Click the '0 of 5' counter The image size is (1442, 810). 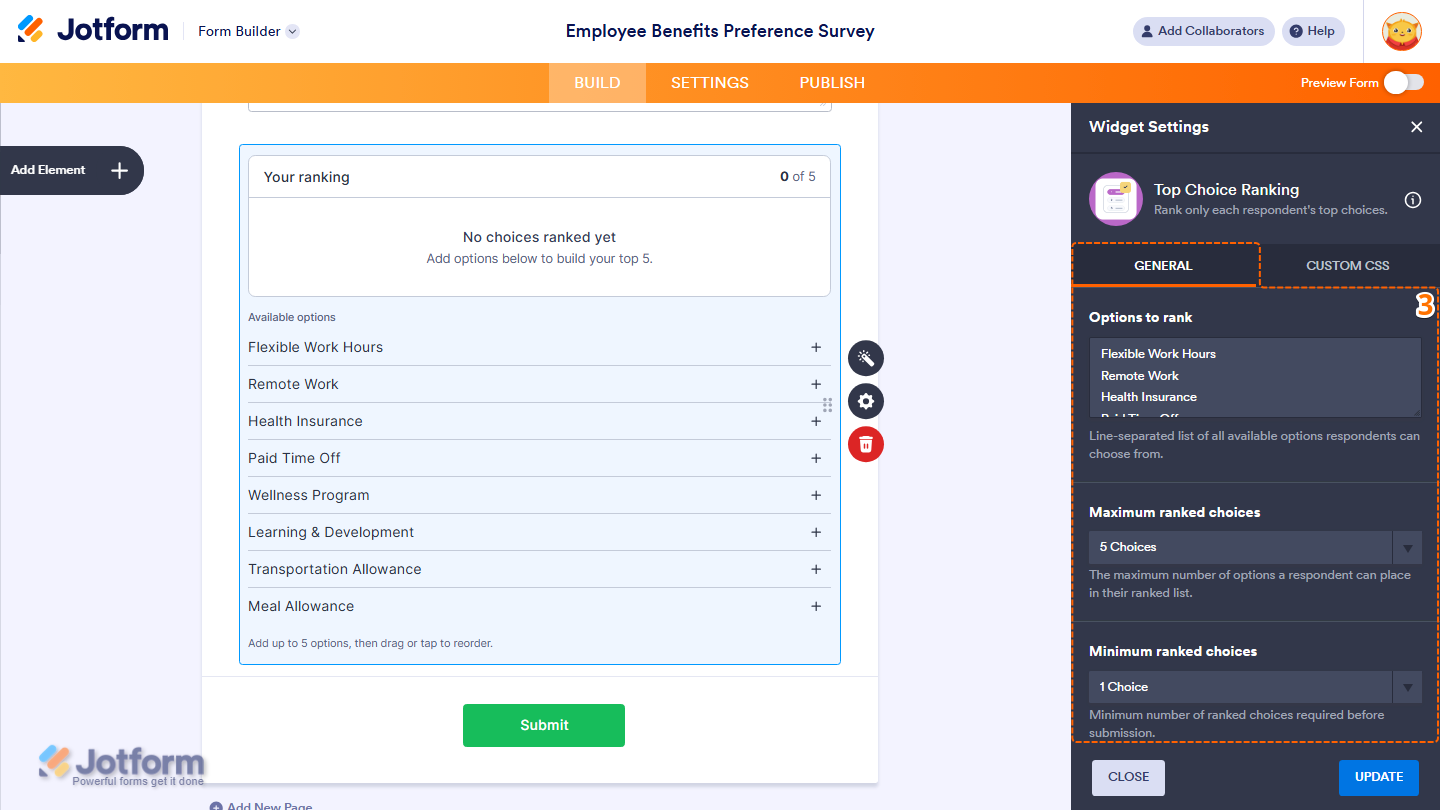tap(798, 177)
